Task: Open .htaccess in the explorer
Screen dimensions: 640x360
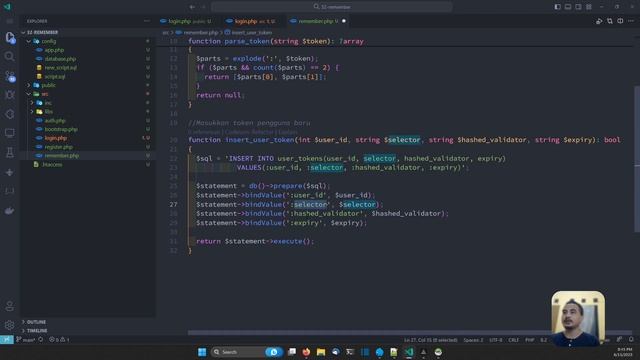Action: (52, 164)
